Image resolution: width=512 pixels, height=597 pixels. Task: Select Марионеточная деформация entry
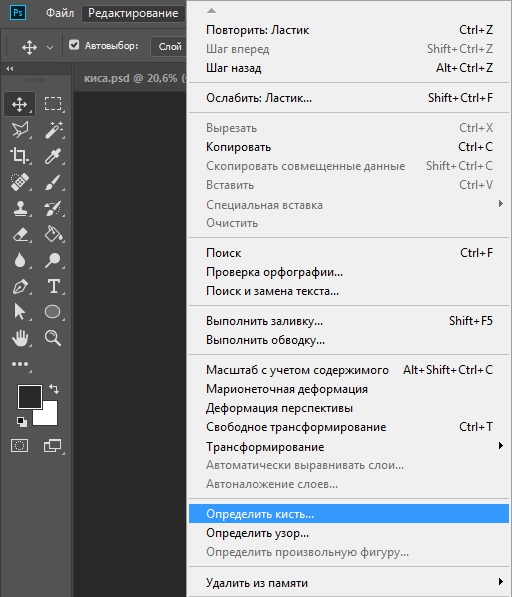pyautogui.click(x=349, y=389)
